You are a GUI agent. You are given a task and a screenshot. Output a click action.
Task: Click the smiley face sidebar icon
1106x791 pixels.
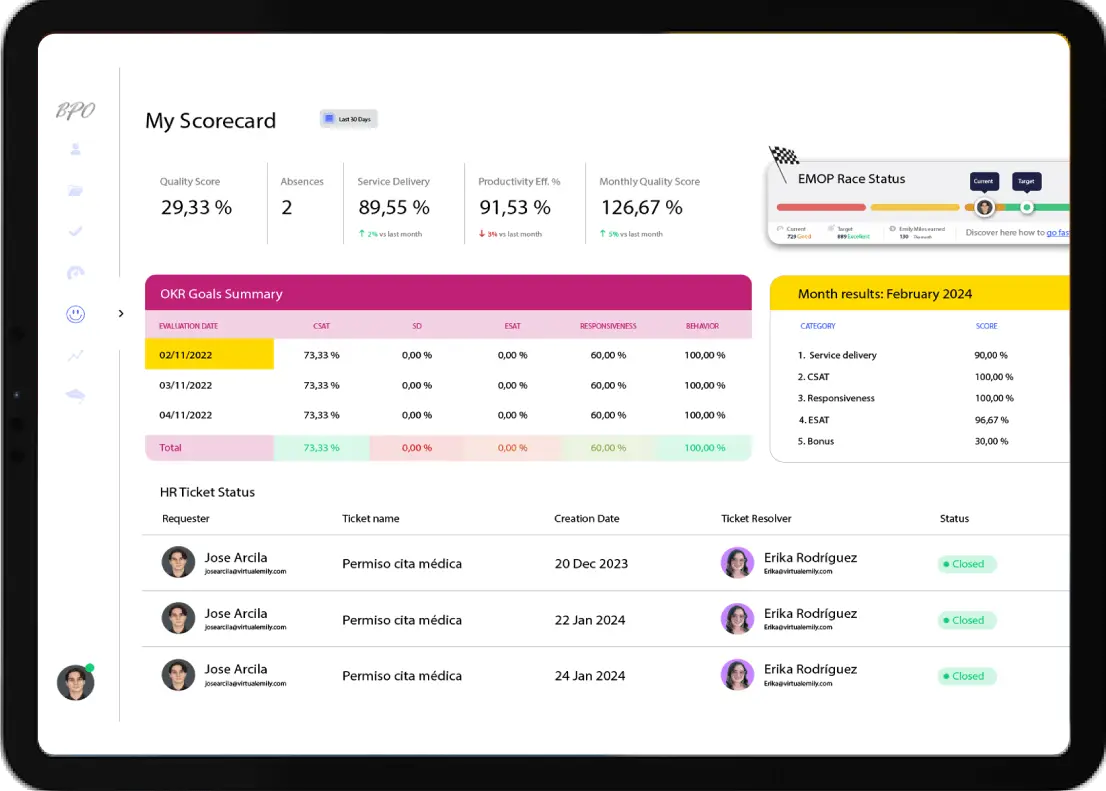(75, 314)
